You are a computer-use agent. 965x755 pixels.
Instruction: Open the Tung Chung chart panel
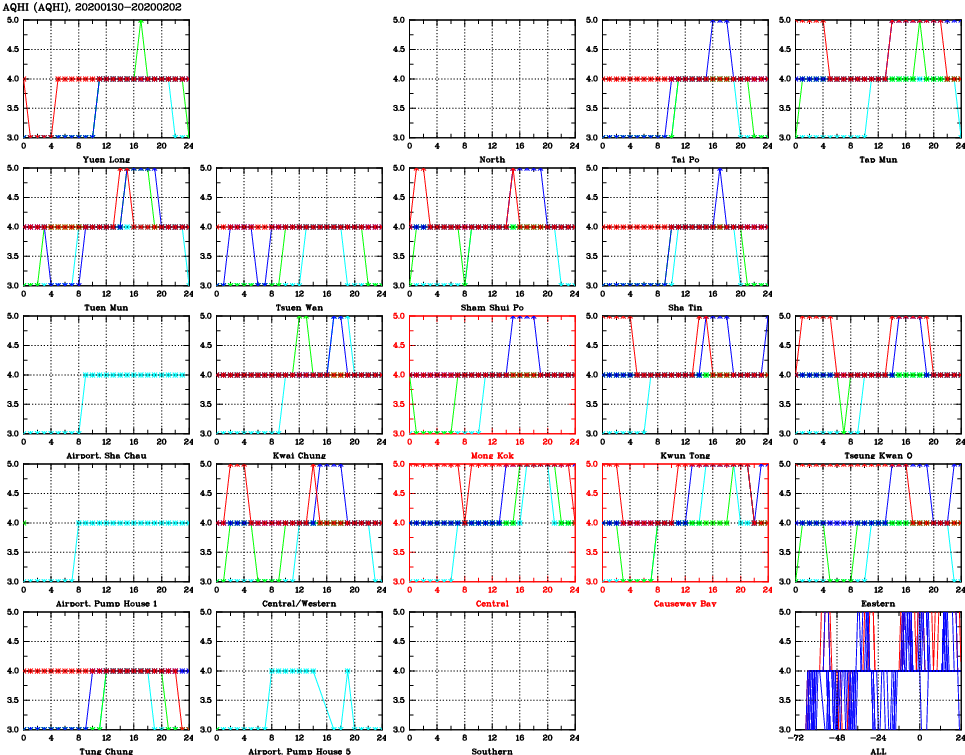pos(106,670)
